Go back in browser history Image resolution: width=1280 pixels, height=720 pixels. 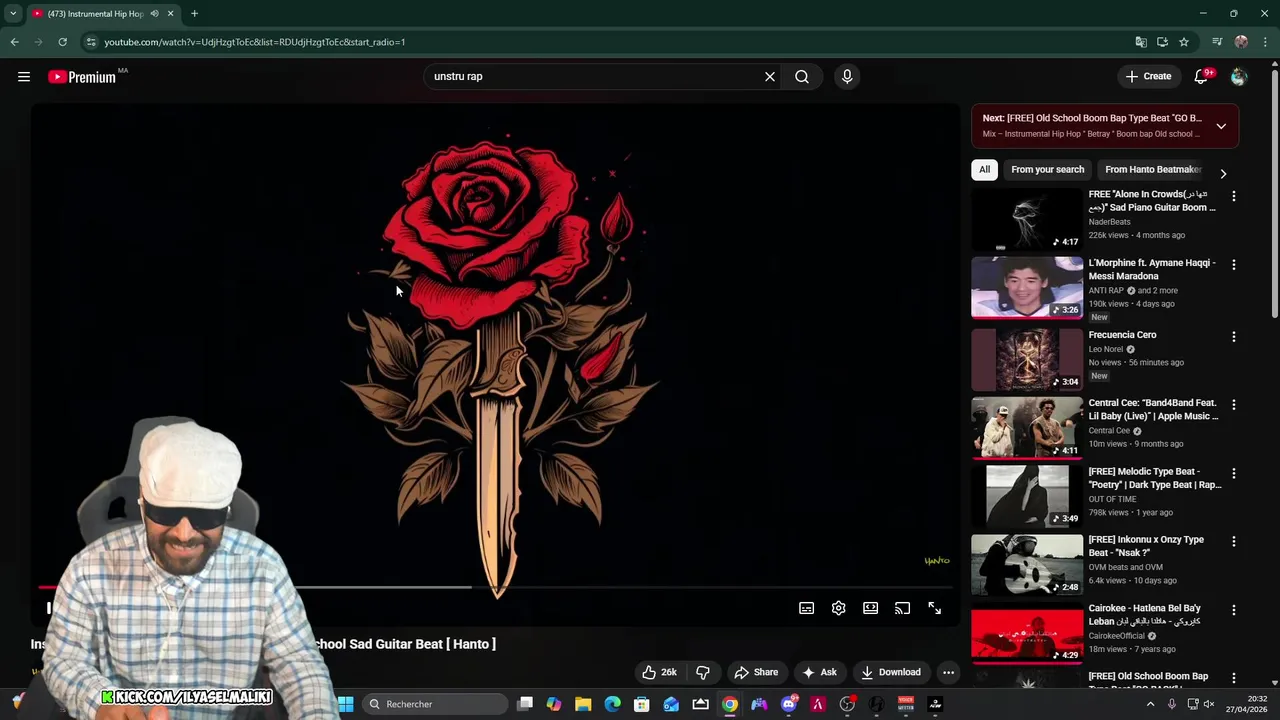tap(14, 42)
